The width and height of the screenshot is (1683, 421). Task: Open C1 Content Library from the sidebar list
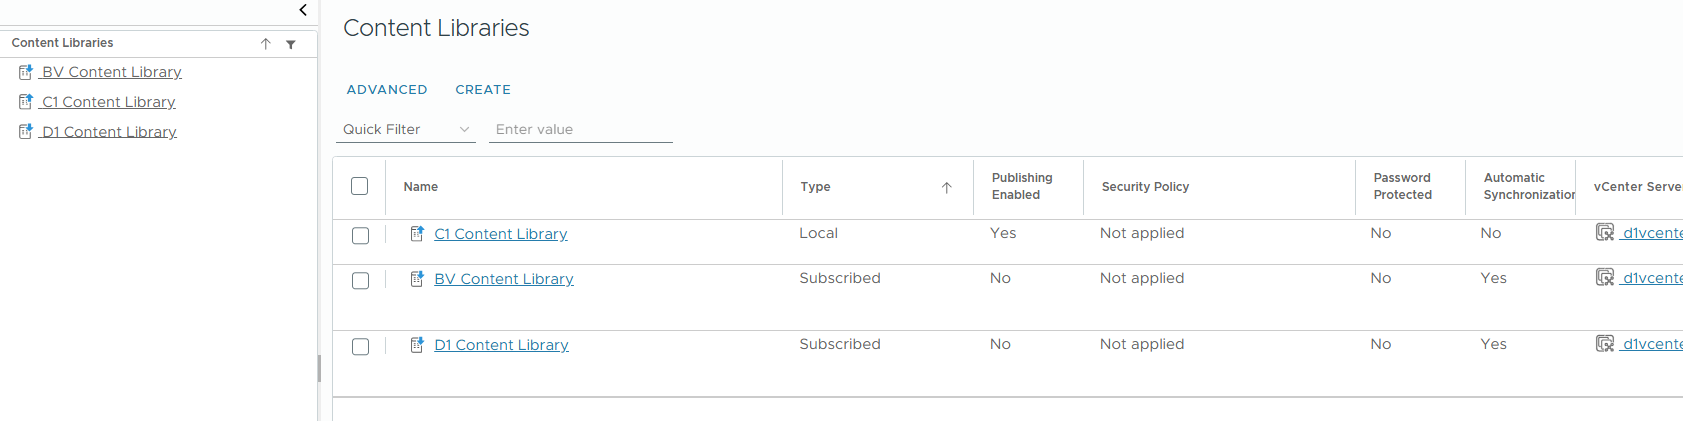pos(109,102)
